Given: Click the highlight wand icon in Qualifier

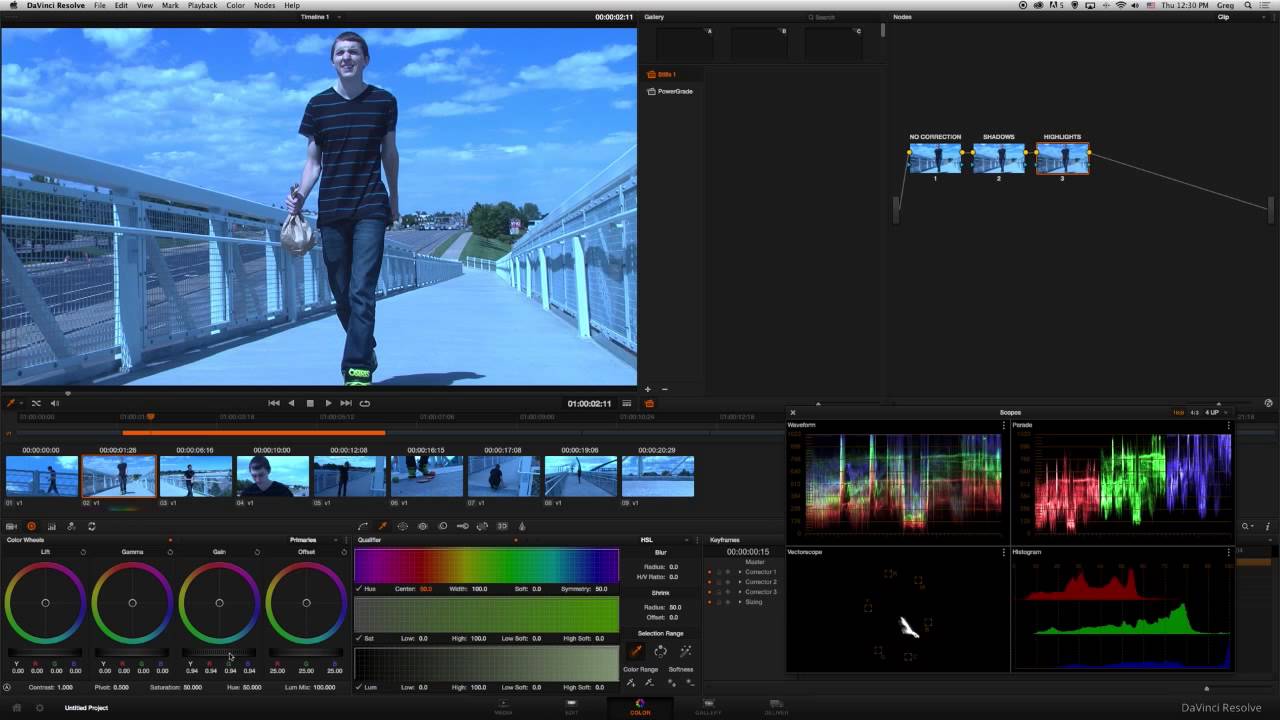Looking at the screenshot, I should 685,651.
